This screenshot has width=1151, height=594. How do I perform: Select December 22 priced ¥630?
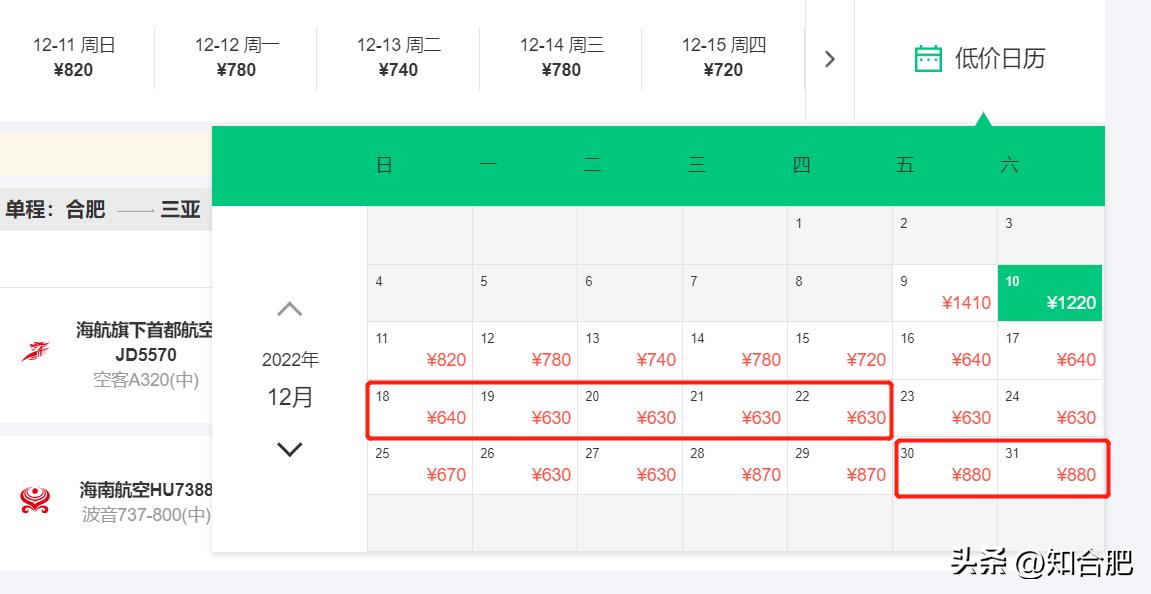(x=839, y=408)
